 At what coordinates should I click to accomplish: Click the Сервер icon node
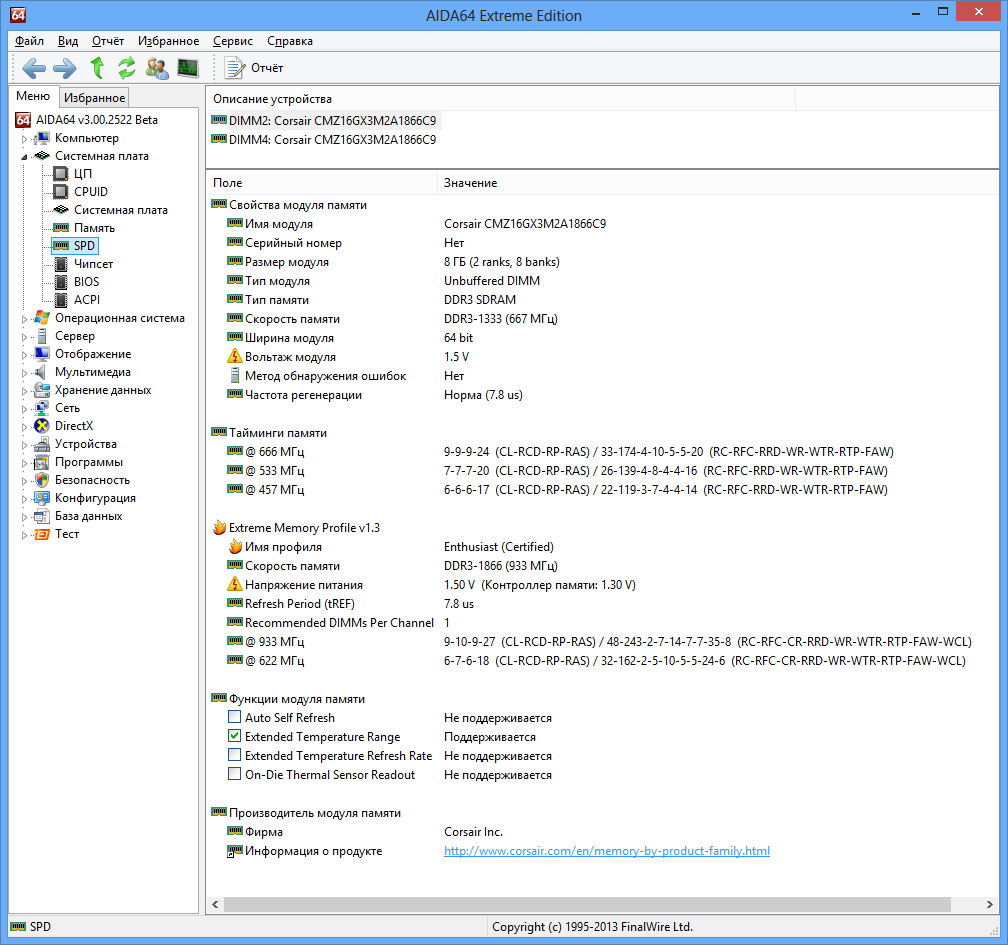tap(42, 336)
